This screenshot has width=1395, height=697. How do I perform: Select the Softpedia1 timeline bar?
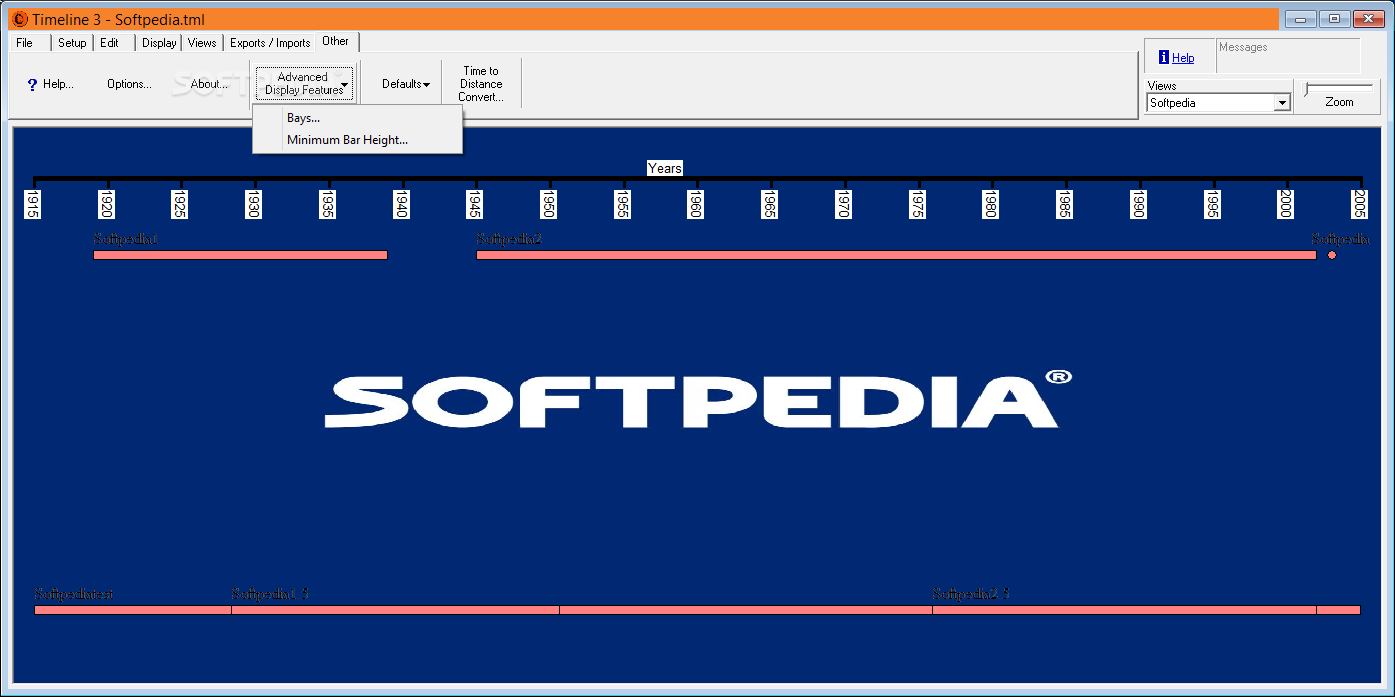[x=240, y=255]
